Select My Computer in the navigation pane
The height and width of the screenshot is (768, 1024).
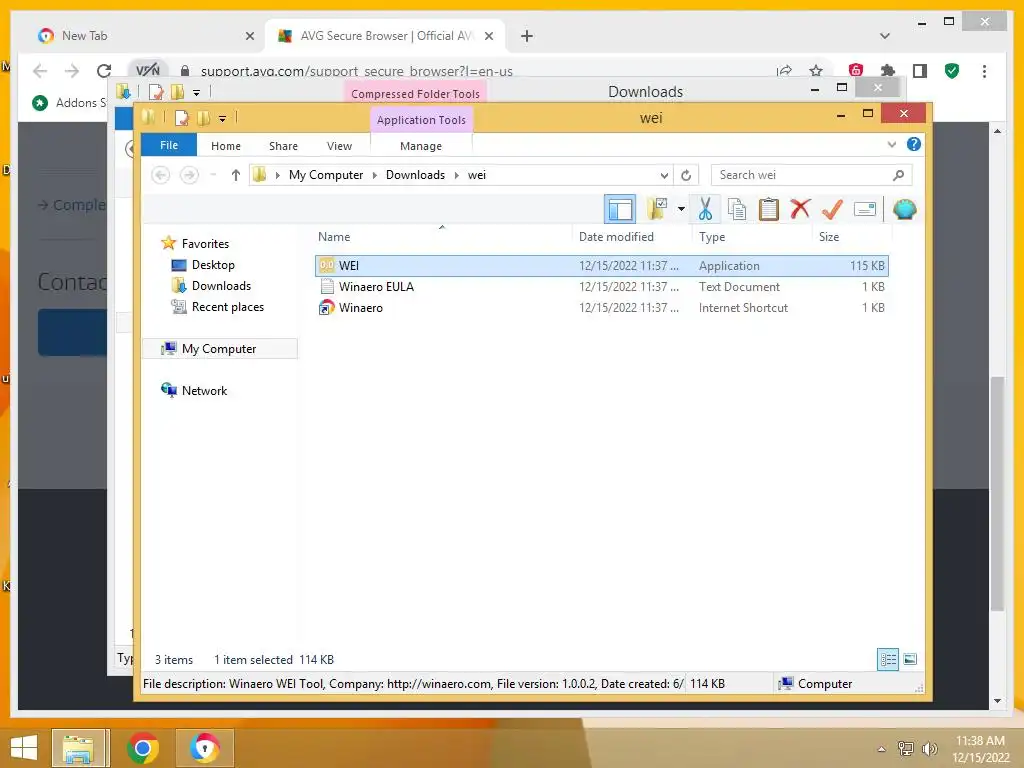click(220, 349)
